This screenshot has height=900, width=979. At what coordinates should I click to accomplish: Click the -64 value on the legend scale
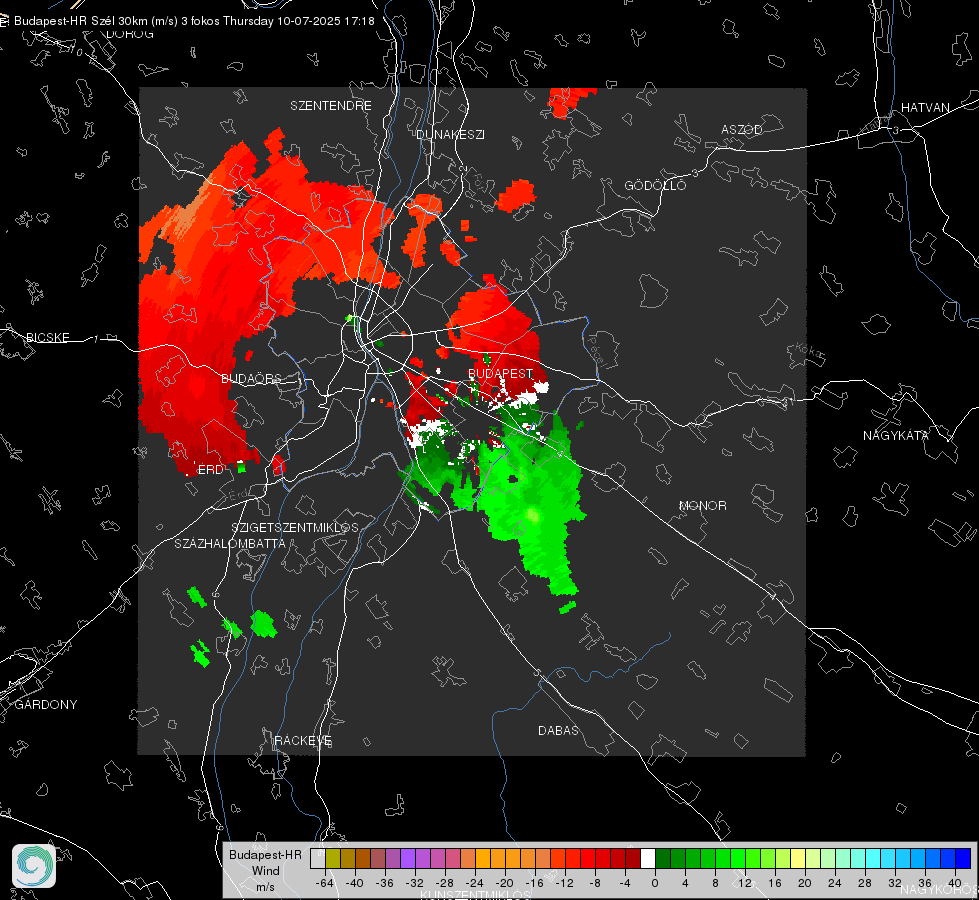point(325,883)
